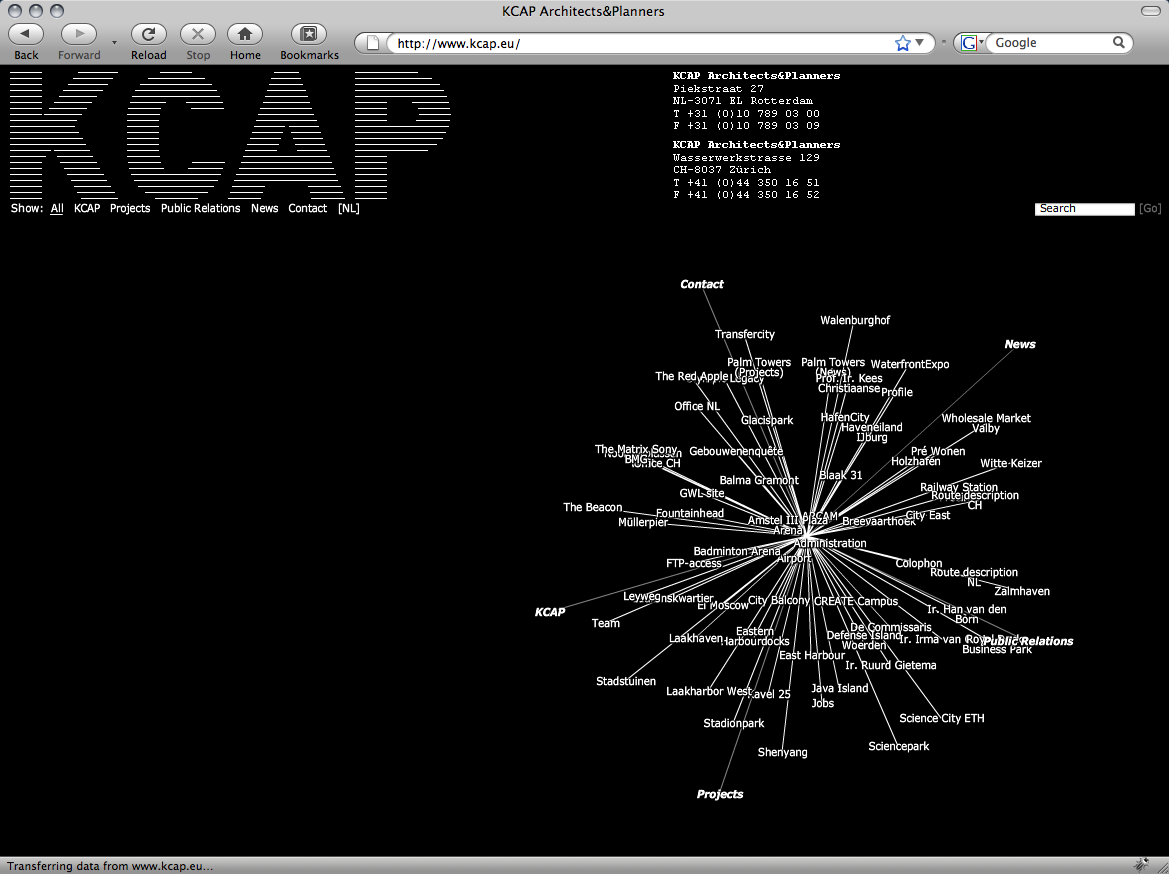Image resolution: width=1169 pixels, height=874 pixels.
Task: Click the Walenburghof node in graph
Action: tap(855, 321)
